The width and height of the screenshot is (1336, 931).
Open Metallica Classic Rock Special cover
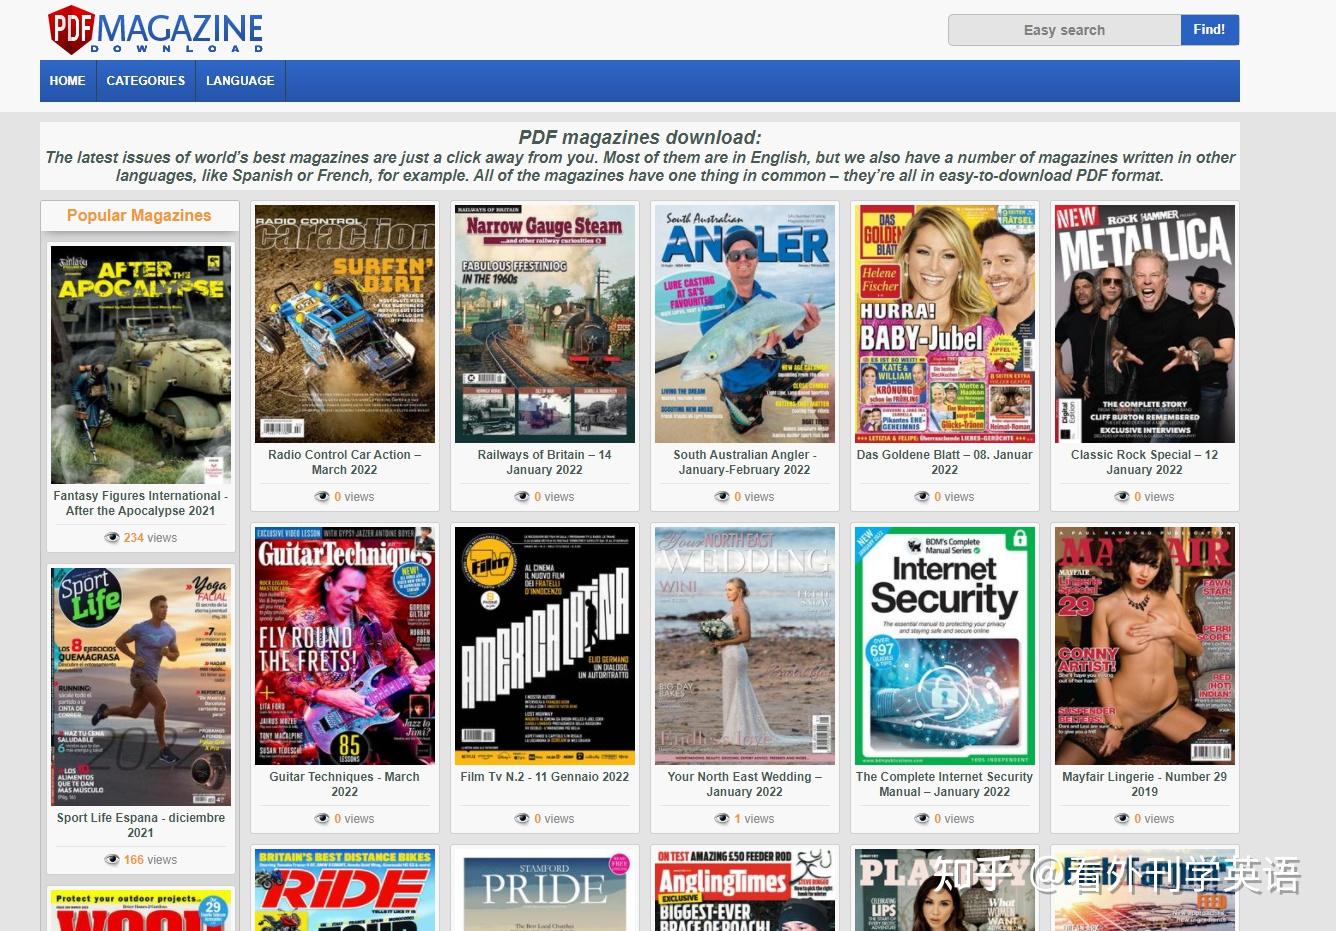pos(1145,324)
